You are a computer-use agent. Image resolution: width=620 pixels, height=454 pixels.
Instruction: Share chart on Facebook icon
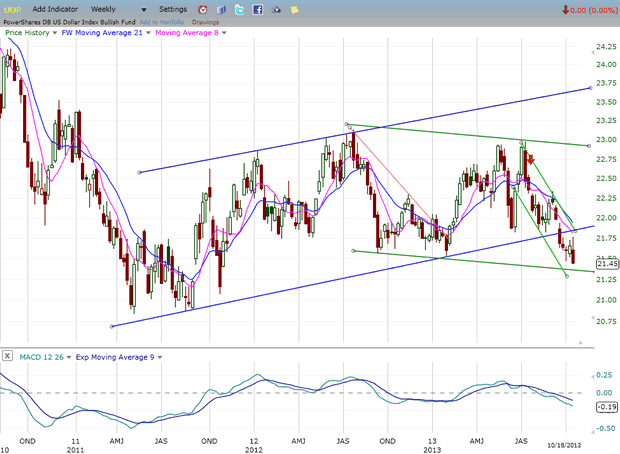[258, 9]
